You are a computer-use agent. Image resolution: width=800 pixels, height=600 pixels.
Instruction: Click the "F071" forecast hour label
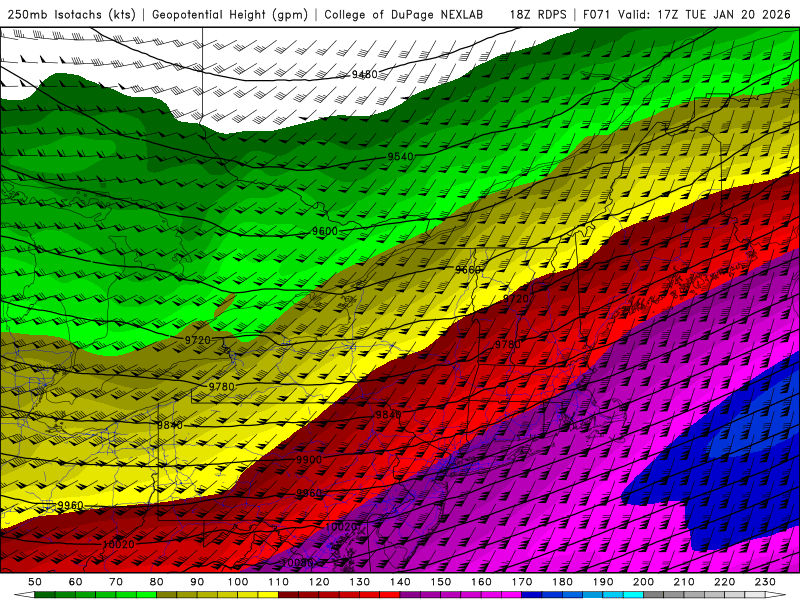(x=597, y=14)
